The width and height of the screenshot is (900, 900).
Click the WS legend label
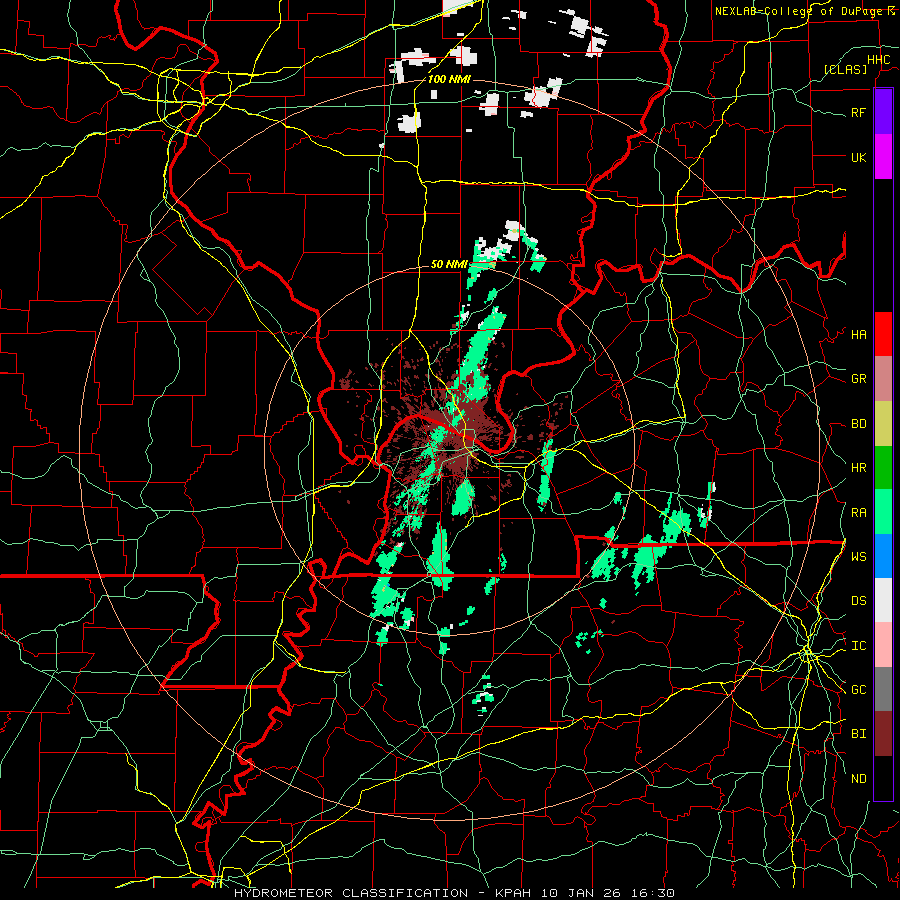coord(858,556)
